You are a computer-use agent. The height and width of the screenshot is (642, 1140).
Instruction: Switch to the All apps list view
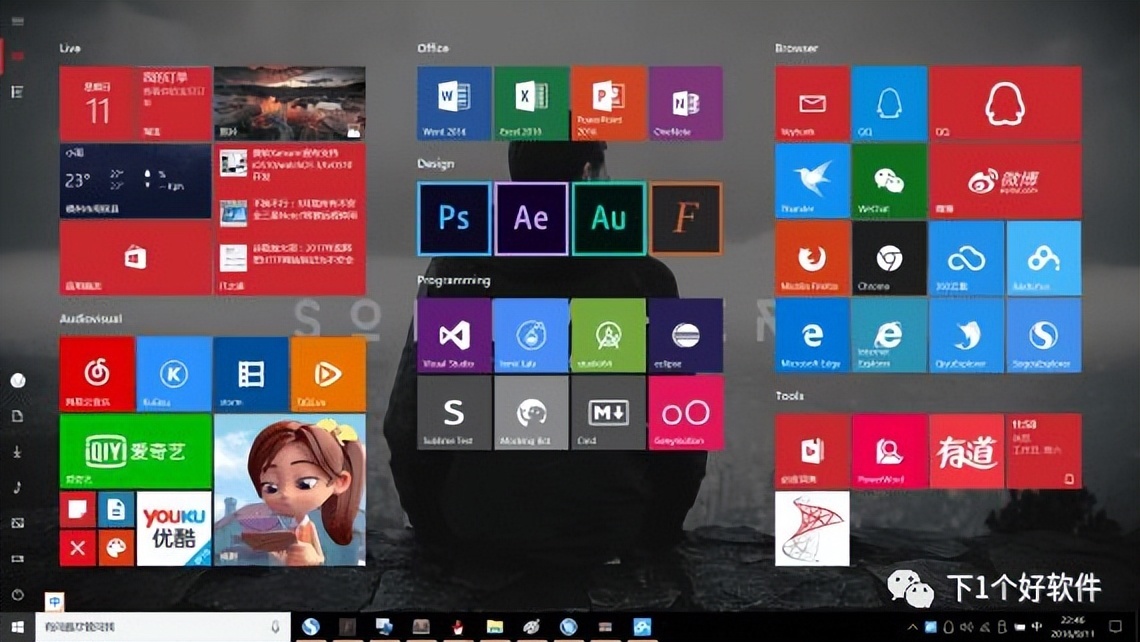pos(17,92)
